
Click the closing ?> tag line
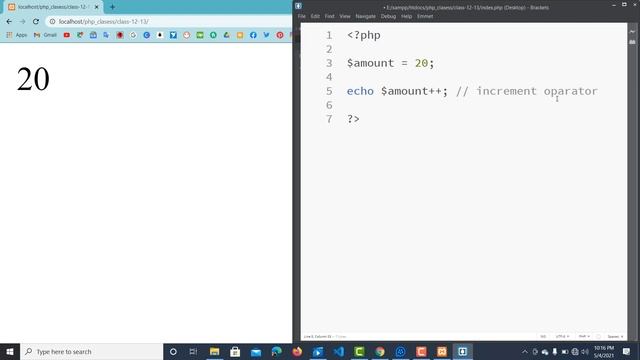tap(353, 119)
